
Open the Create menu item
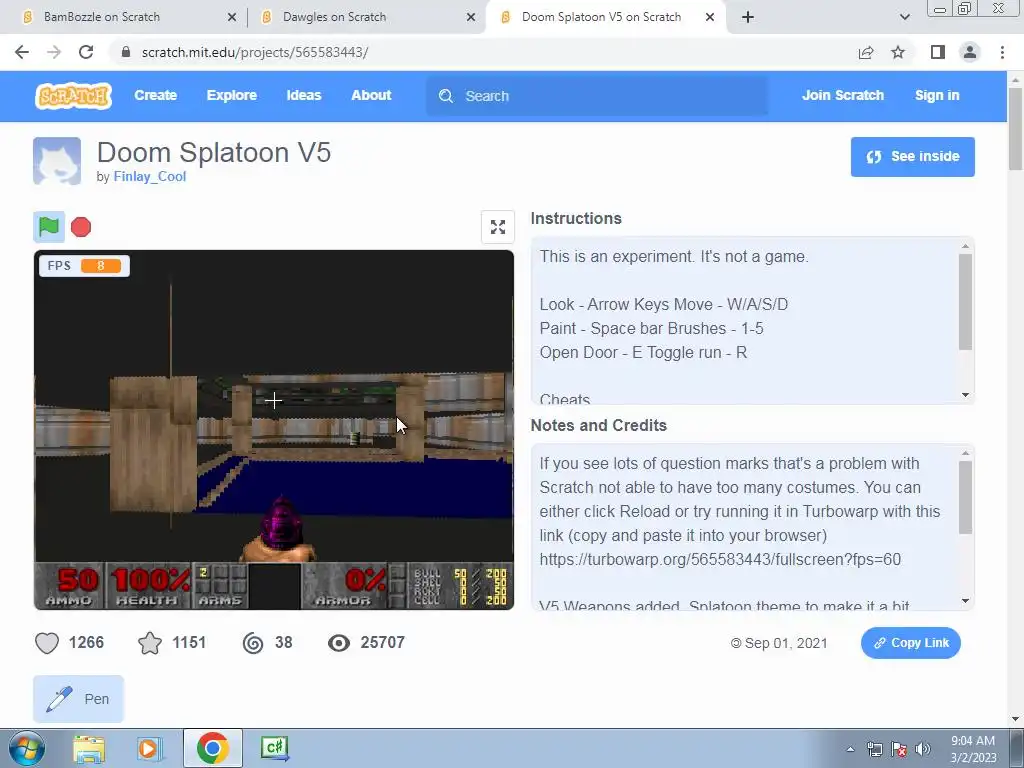point(155,95)
